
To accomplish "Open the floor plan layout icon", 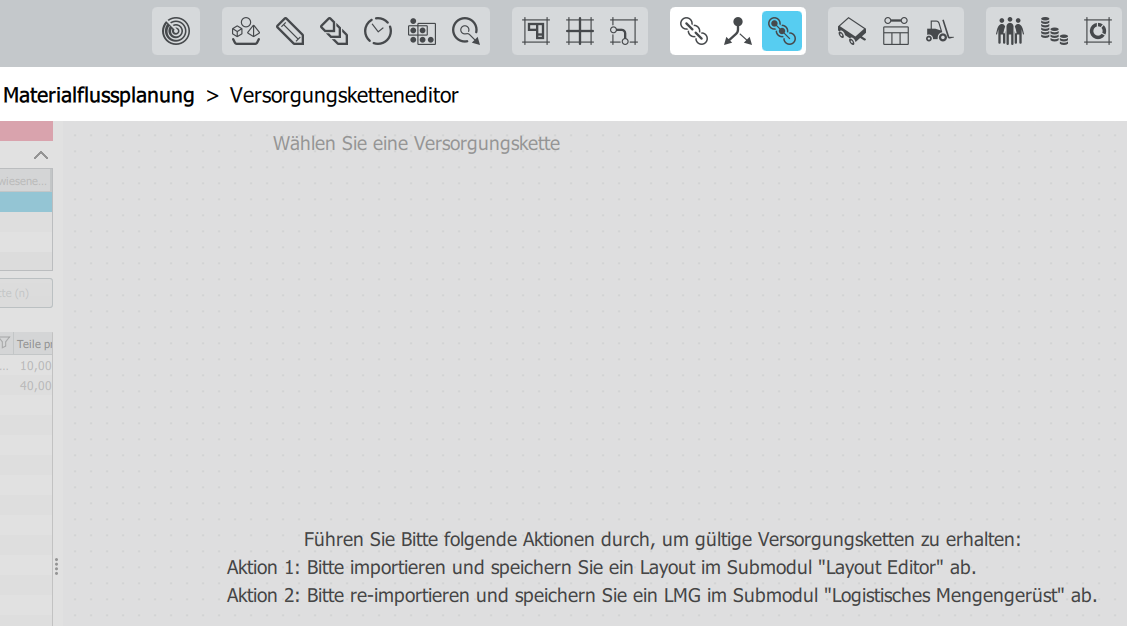I will [536, 32].
